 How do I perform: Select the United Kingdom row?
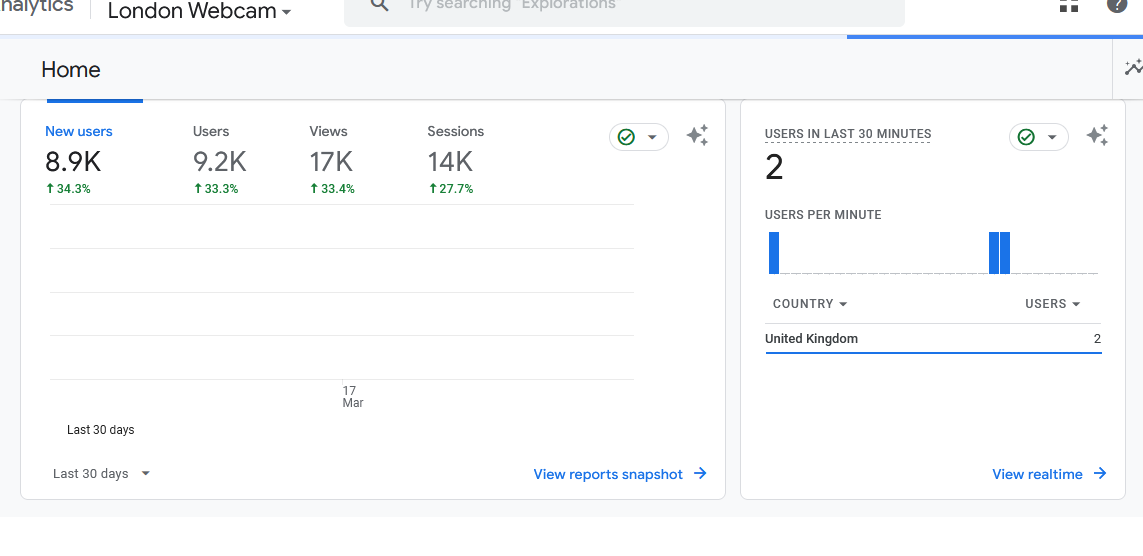click(x=933, y=339)
